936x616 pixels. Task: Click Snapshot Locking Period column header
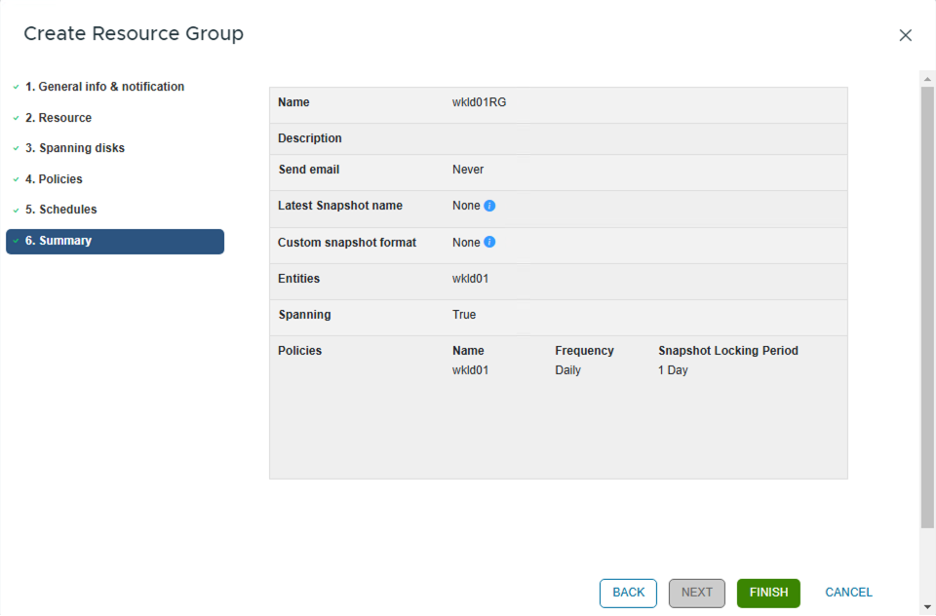click(728, 351)
